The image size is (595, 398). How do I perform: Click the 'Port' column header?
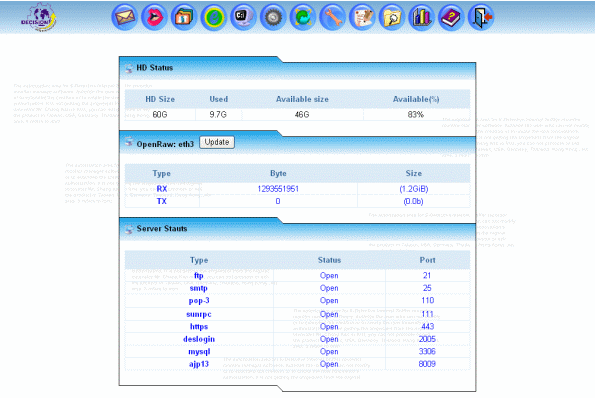[427, 260]
